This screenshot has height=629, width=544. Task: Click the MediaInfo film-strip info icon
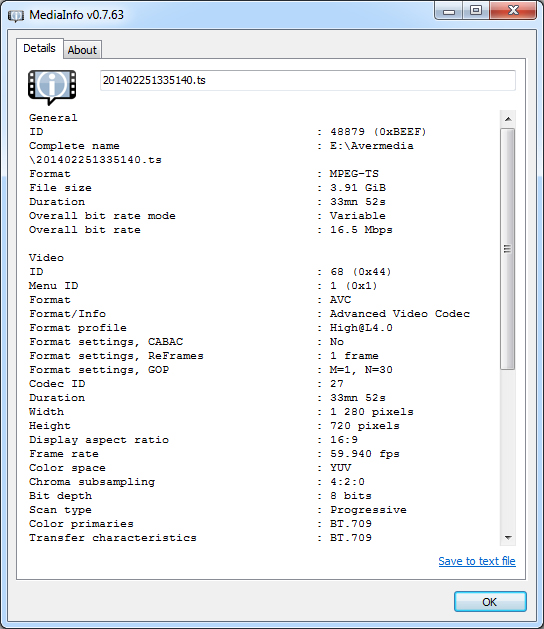pos(52,87)
